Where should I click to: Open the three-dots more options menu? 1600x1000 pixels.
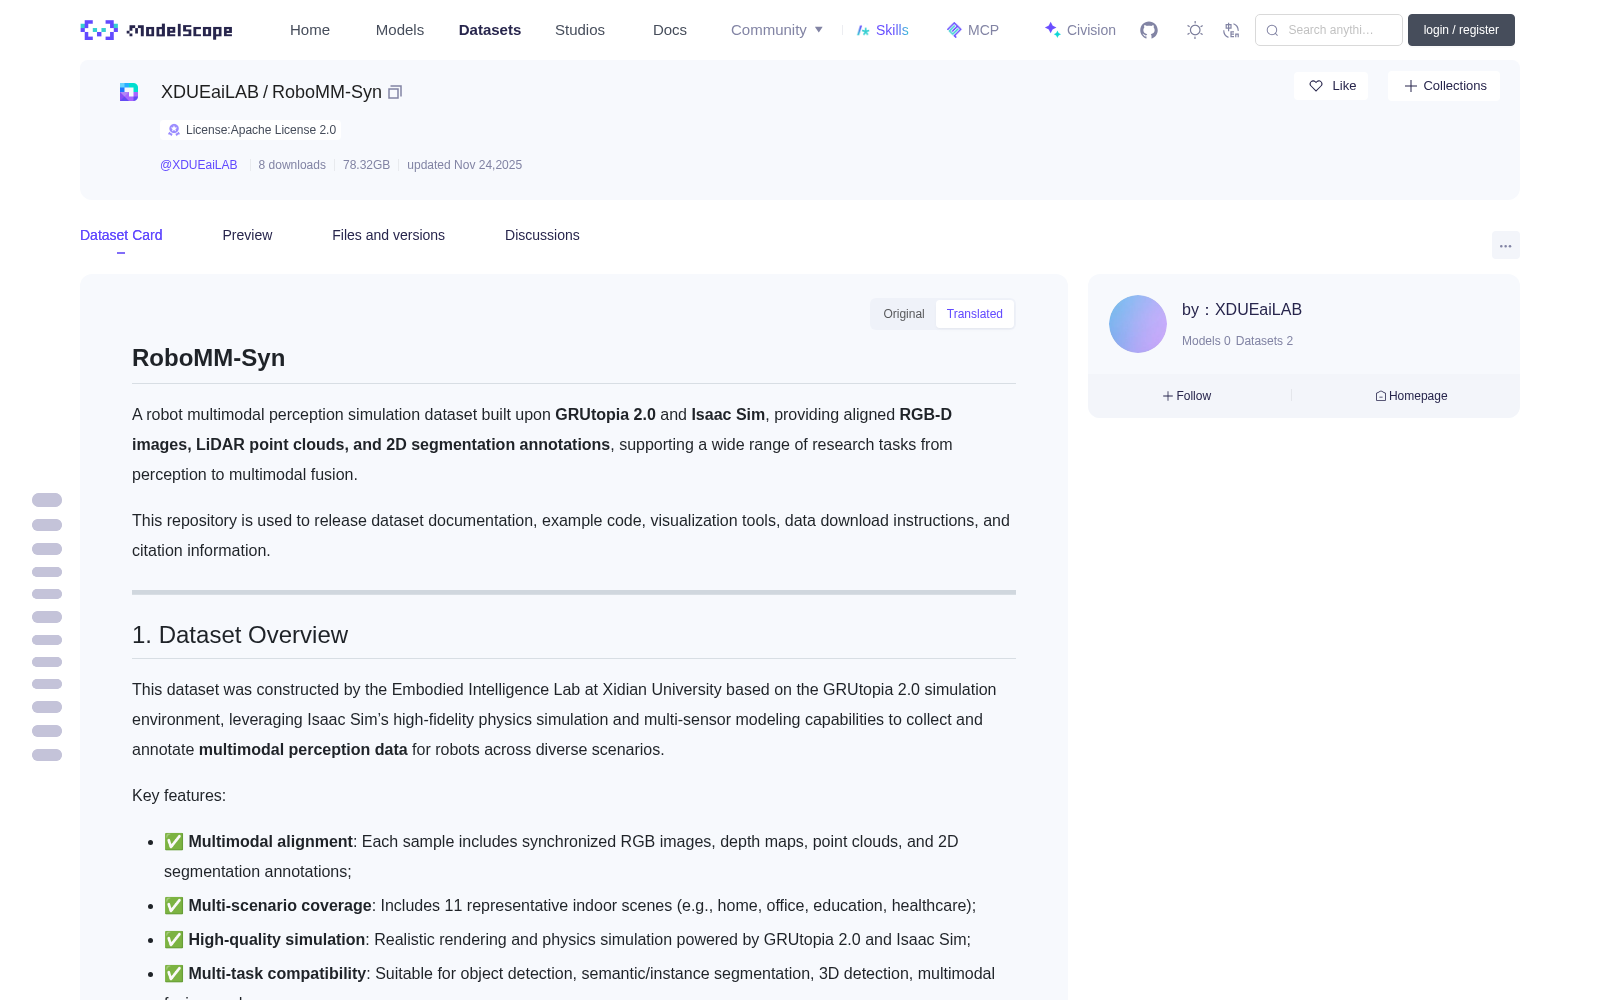coord(1505,245)
